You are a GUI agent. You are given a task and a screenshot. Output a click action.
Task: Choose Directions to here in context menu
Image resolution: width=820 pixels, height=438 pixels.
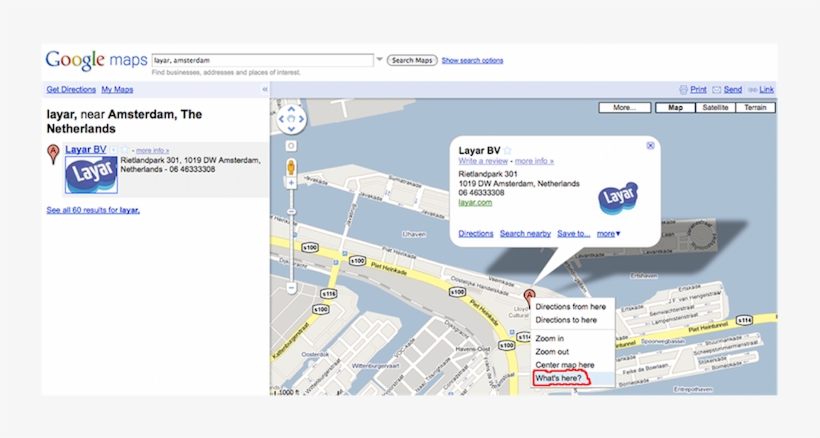click(x=566, y=320)
